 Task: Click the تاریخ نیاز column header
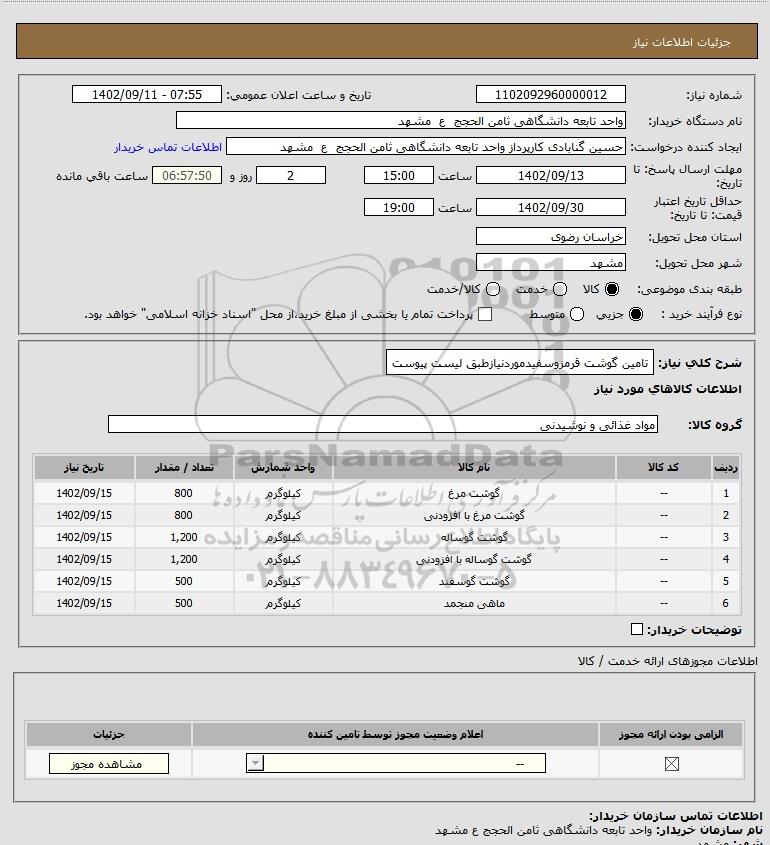(84, 467)
